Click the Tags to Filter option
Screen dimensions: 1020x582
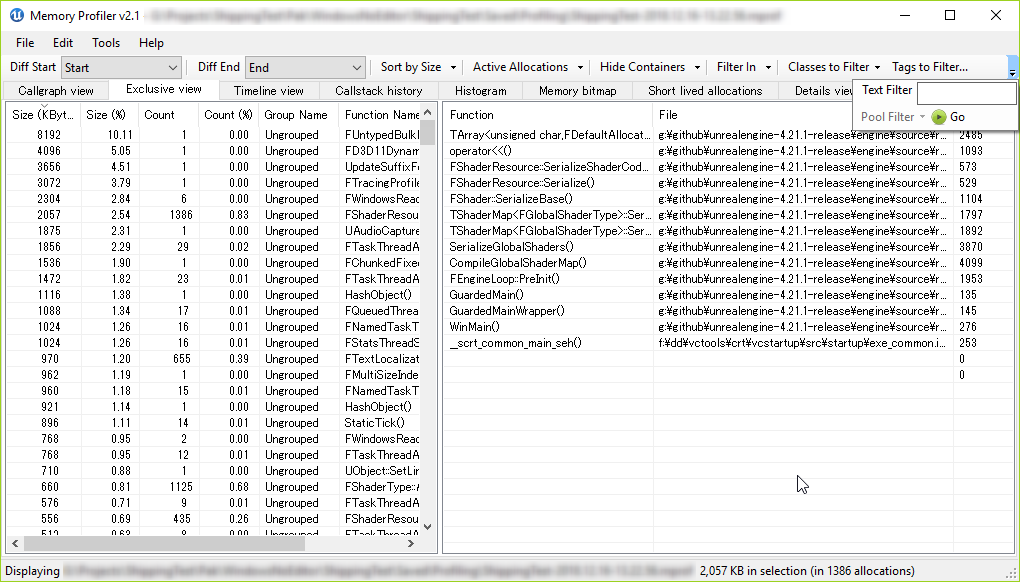[929, 66]
